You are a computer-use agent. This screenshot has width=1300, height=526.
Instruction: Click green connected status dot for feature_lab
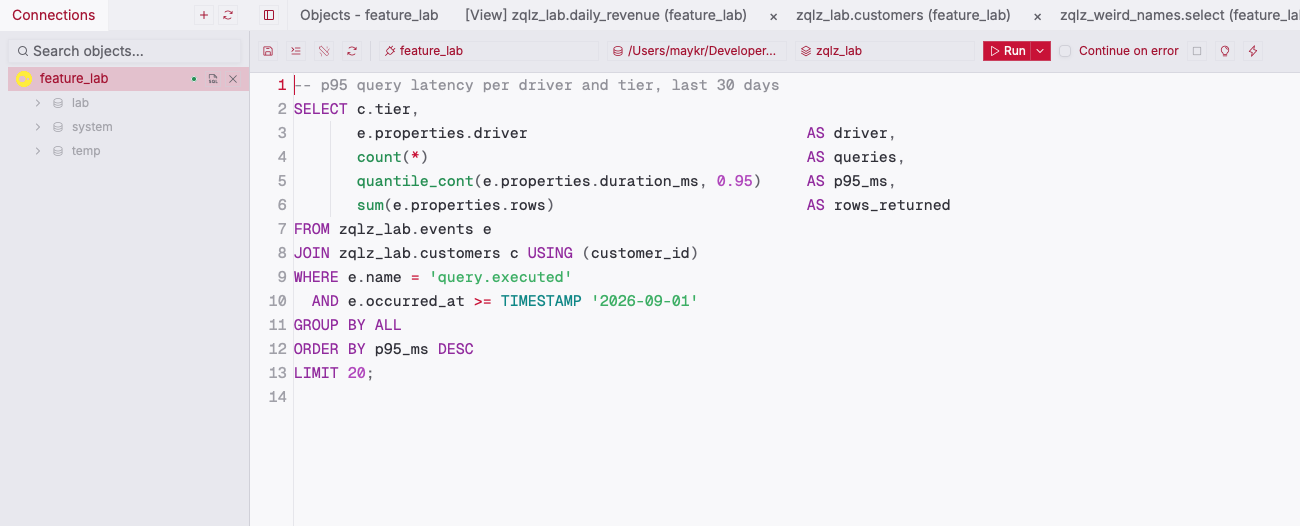coord(194,79)
